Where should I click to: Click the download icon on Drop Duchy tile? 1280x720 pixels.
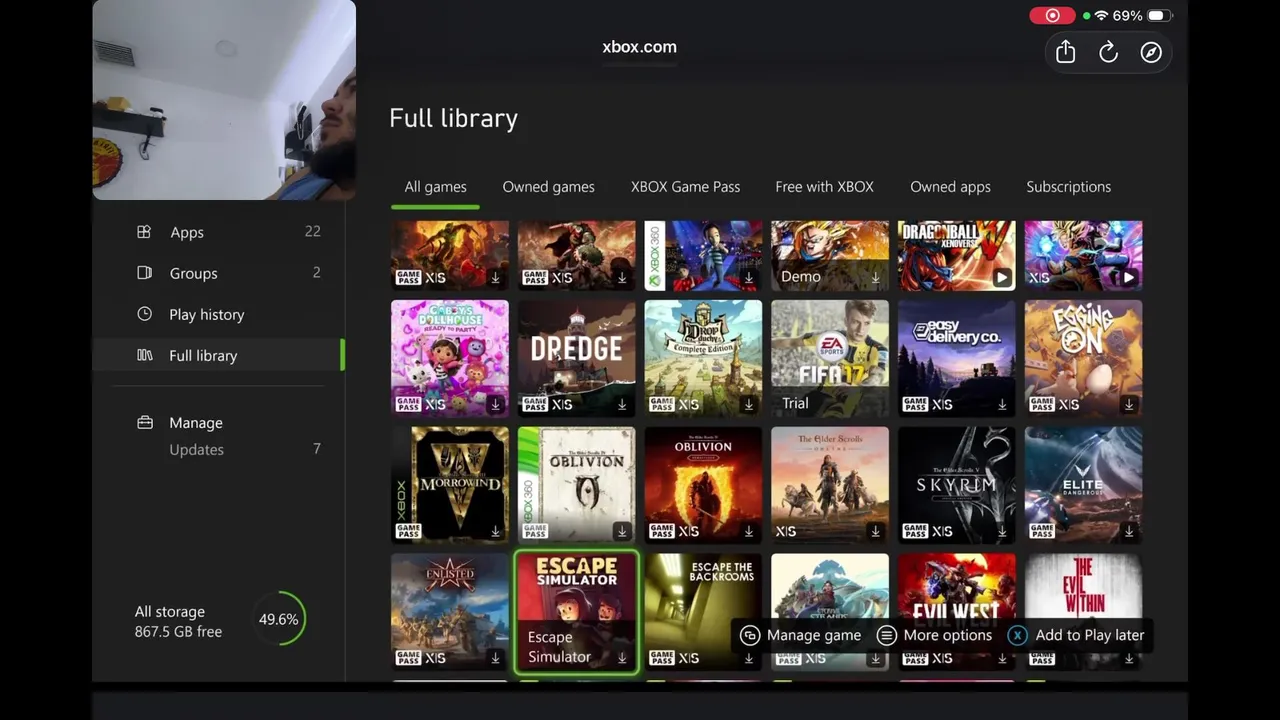coord(749,405)
